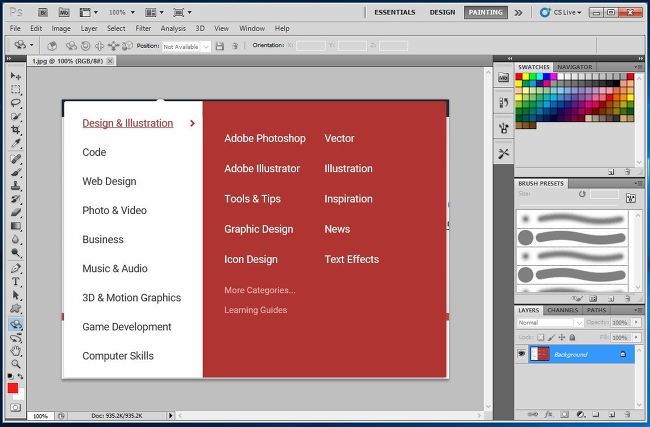Open the Analysis menu

pos(173,28)
